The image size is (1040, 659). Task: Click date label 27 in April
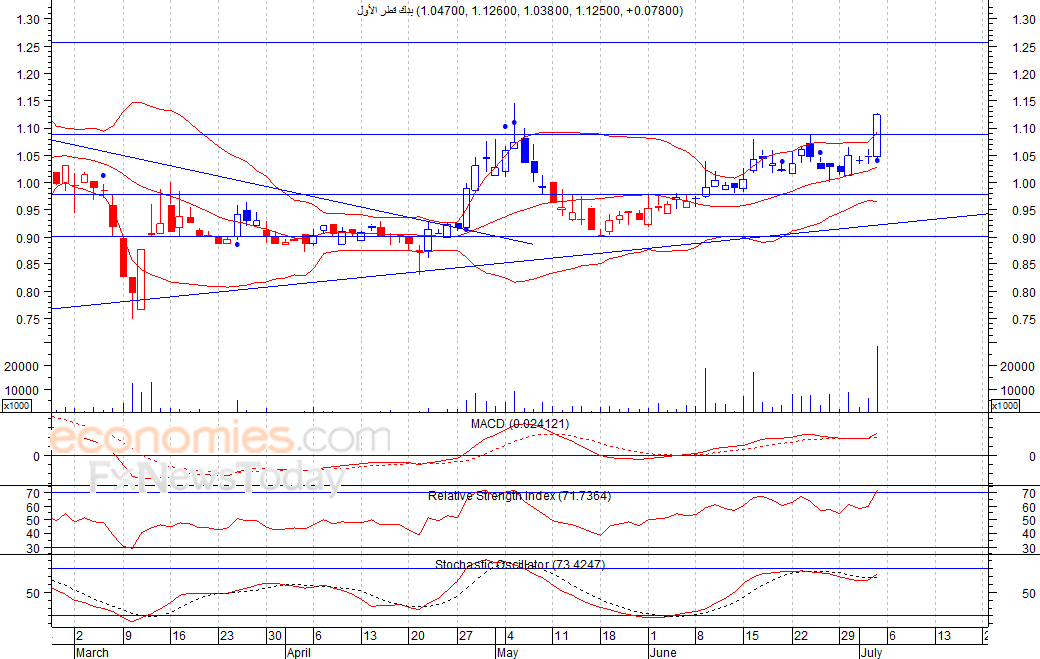[466, 636]
